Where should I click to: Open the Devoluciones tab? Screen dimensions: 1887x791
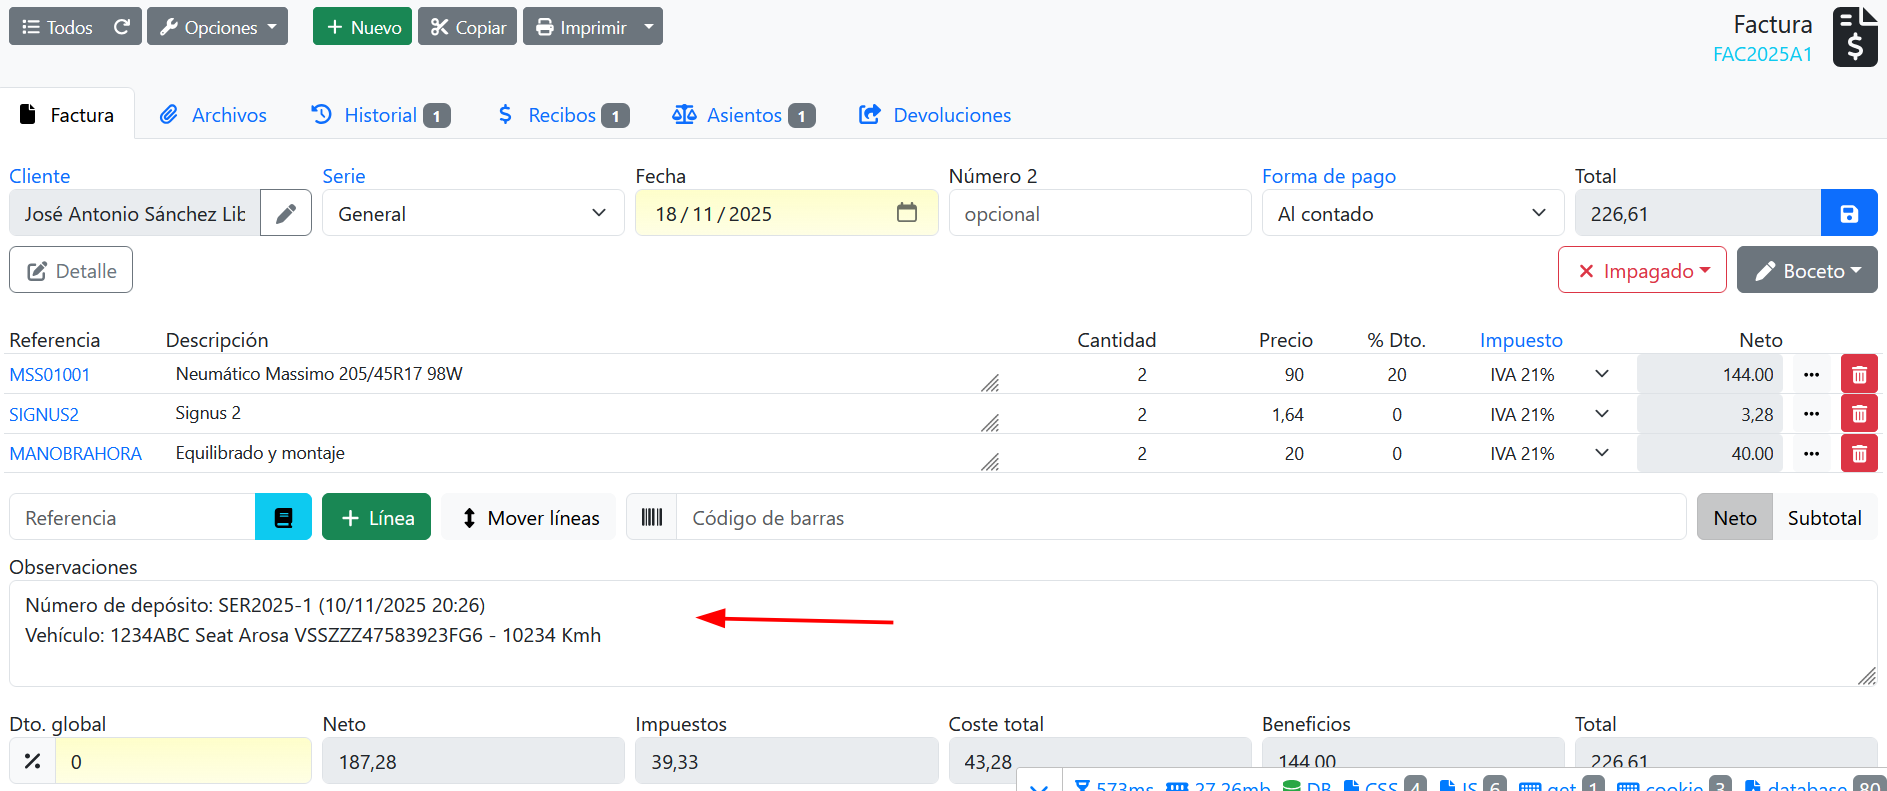pyautogui.click(x=935, y=116)
